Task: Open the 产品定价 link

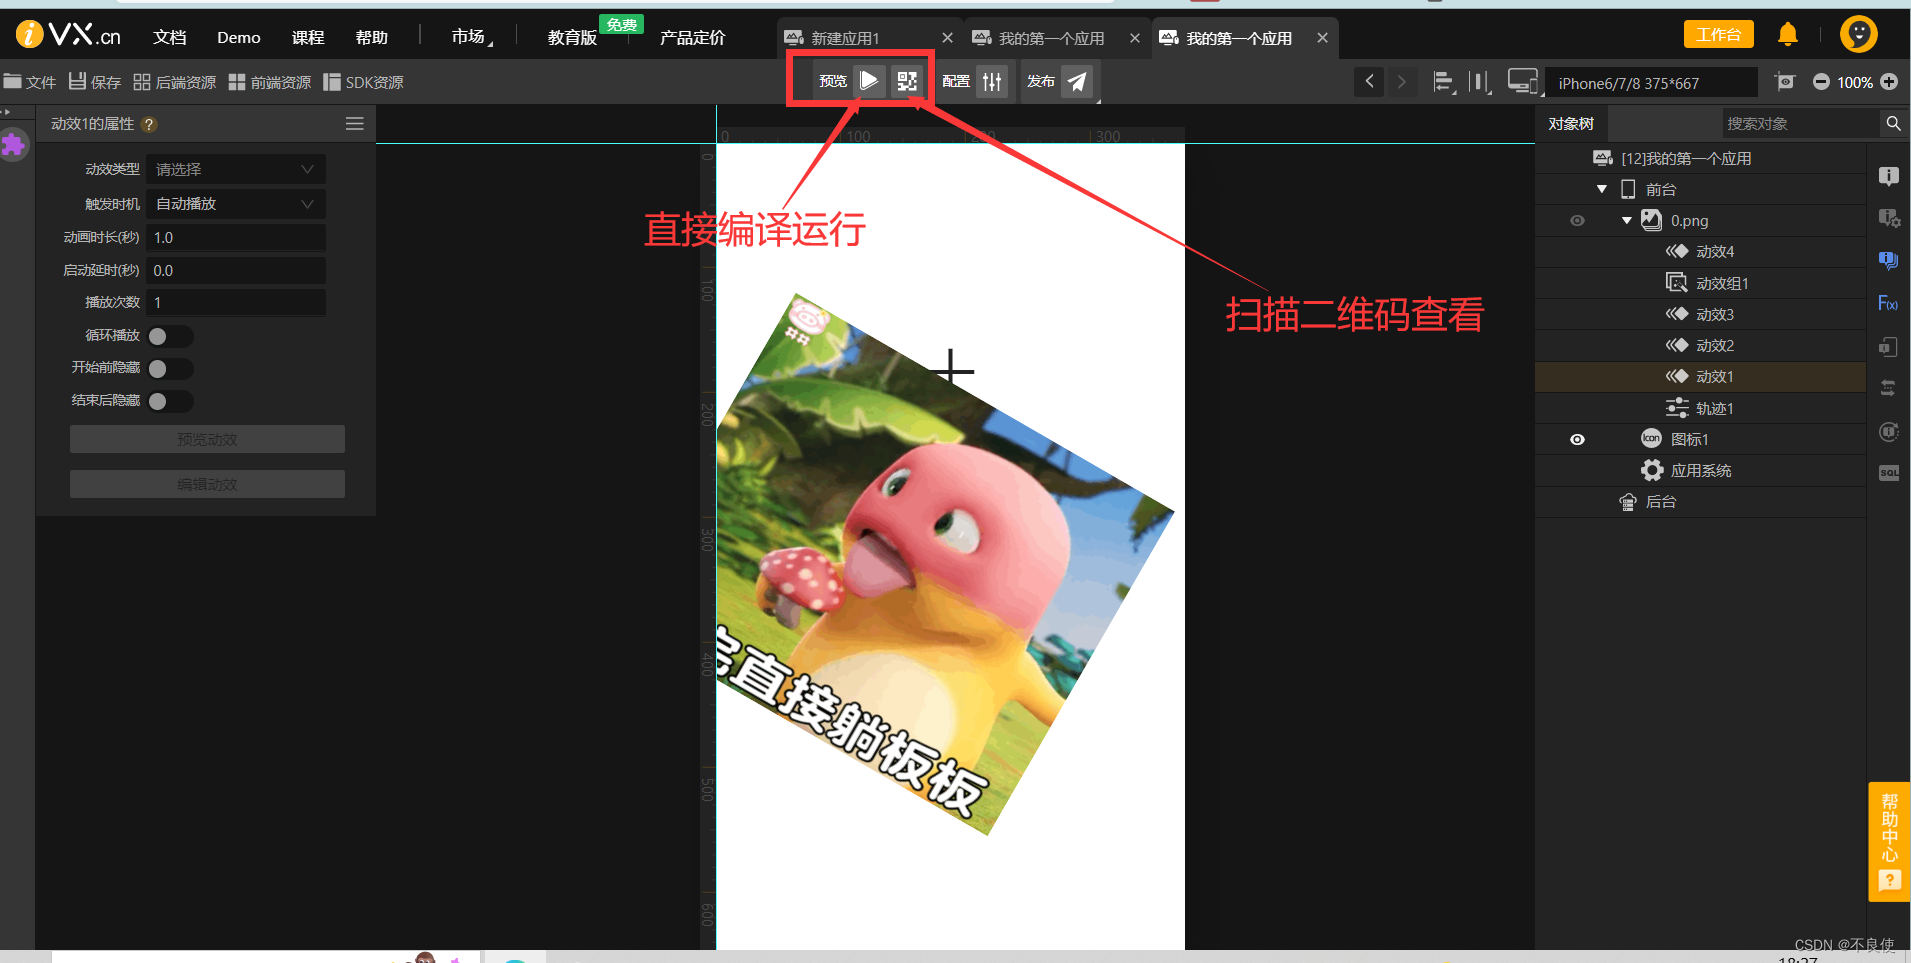Action: [693, 37]
